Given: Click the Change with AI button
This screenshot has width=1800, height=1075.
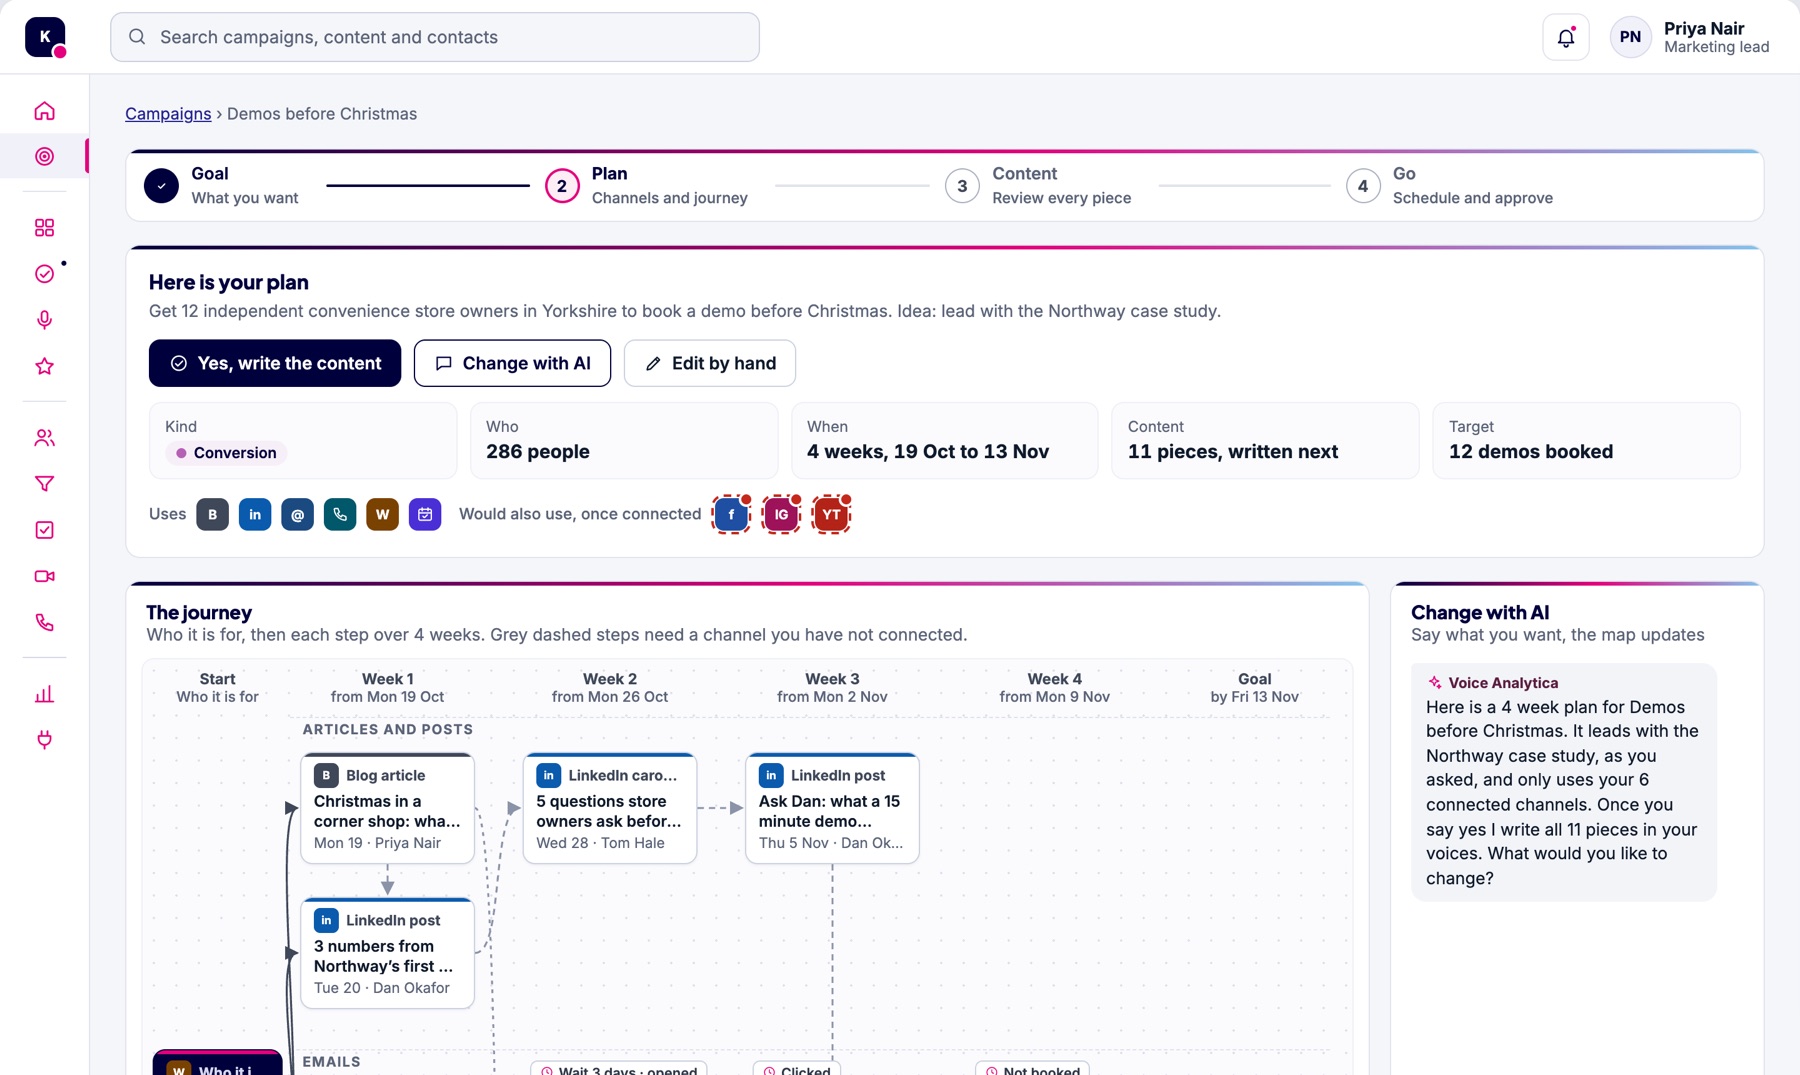Looking at the screenshot, I should [x=512, y=363].
